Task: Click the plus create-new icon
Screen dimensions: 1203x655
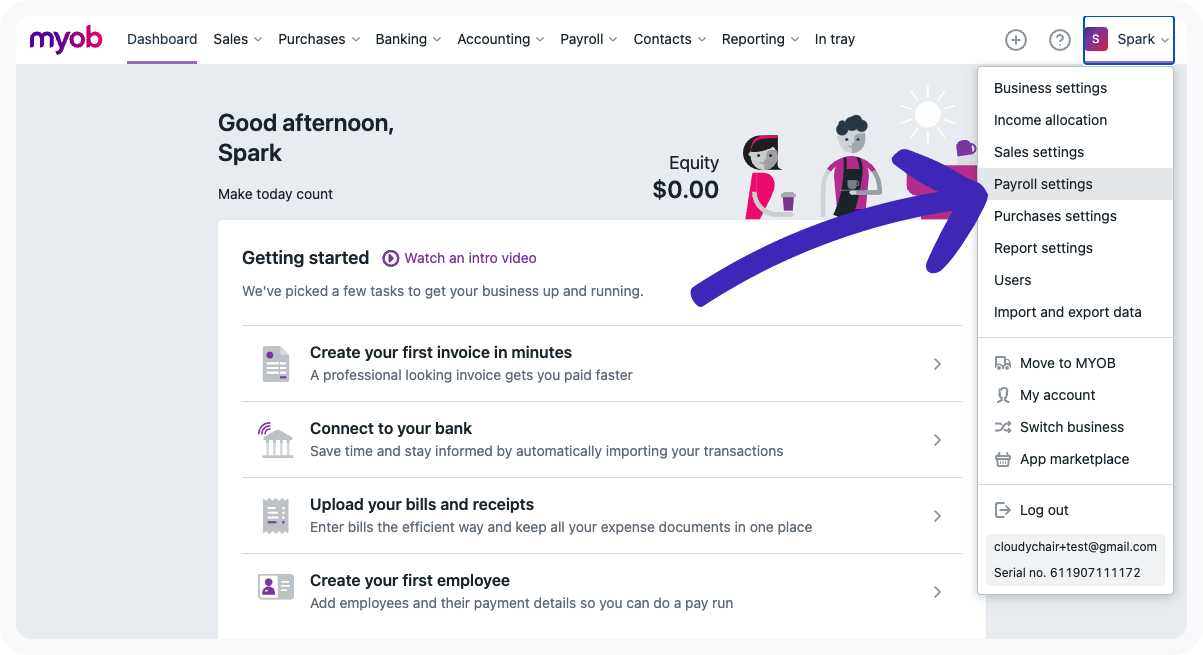Action: point(1016,40)
